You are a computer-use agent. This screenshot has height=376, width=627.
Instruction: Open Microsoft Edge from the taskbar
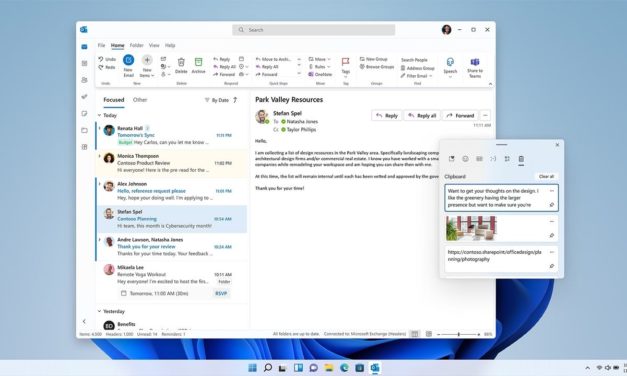344,368
